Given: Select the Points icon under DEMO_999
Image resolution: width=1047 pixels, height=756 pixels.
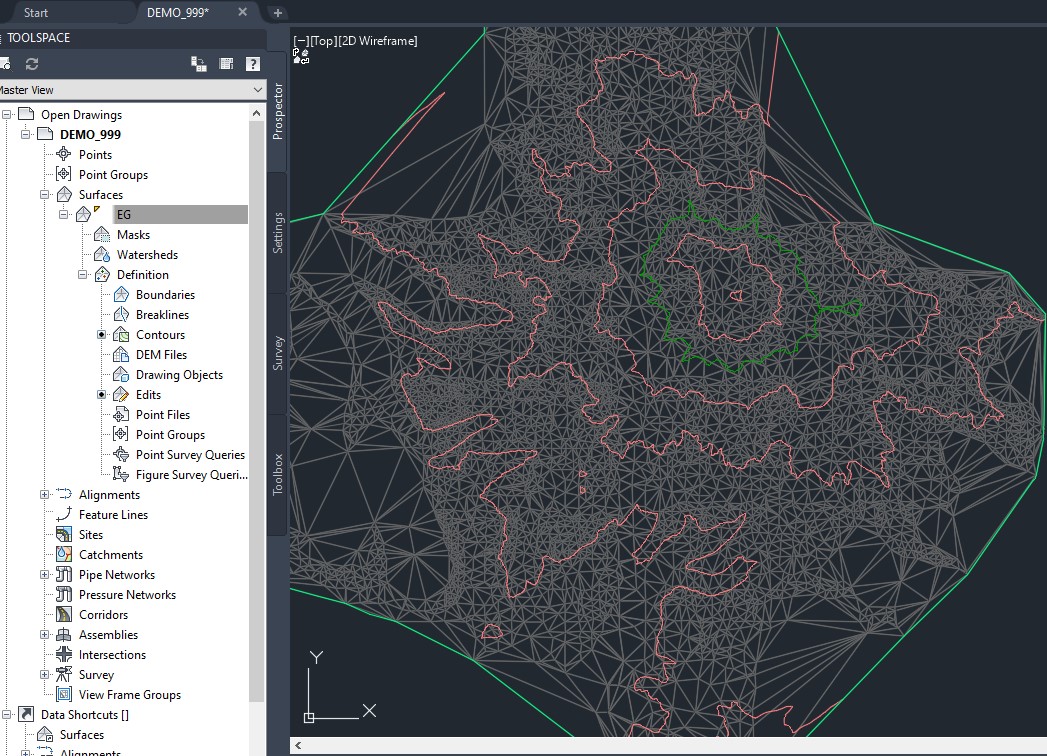Looking at the screenshot, I should click(63, 154).
